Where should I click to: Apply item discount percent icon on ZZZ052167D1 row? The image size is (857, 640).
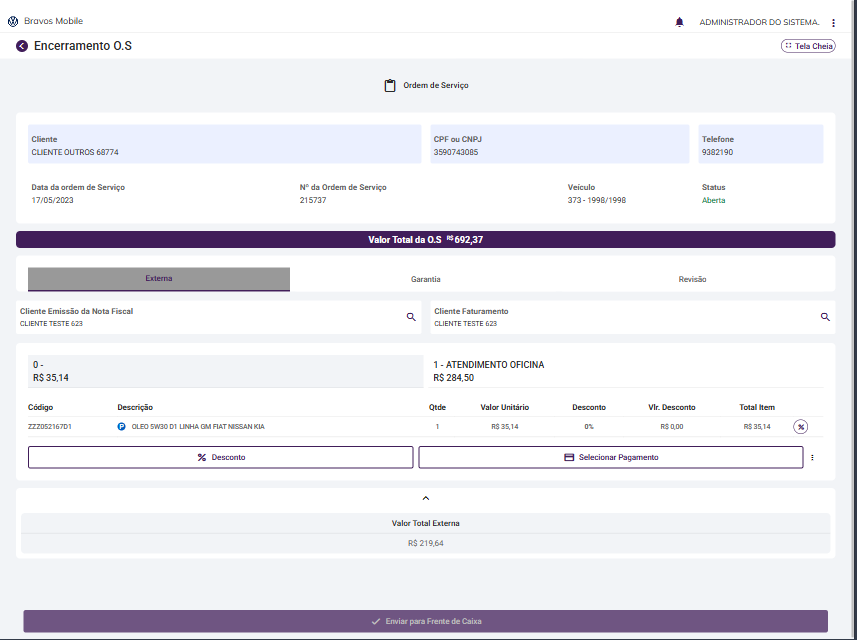click(801, 427)
